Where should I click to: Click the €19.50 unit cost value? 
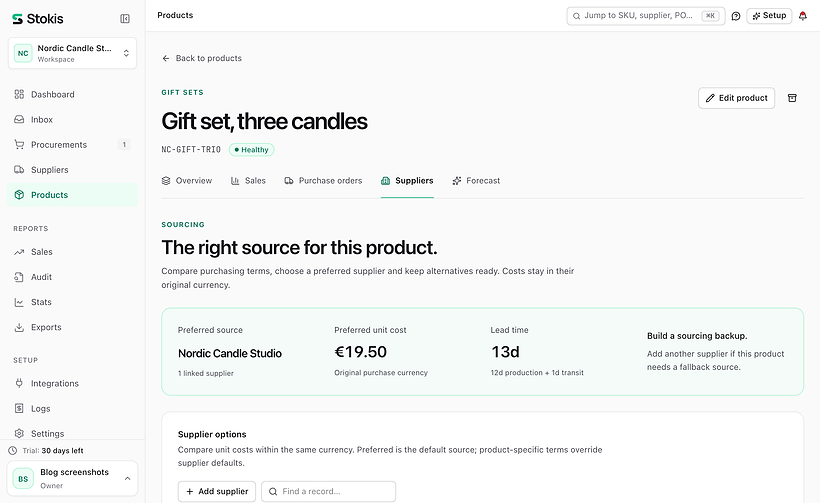360,352
